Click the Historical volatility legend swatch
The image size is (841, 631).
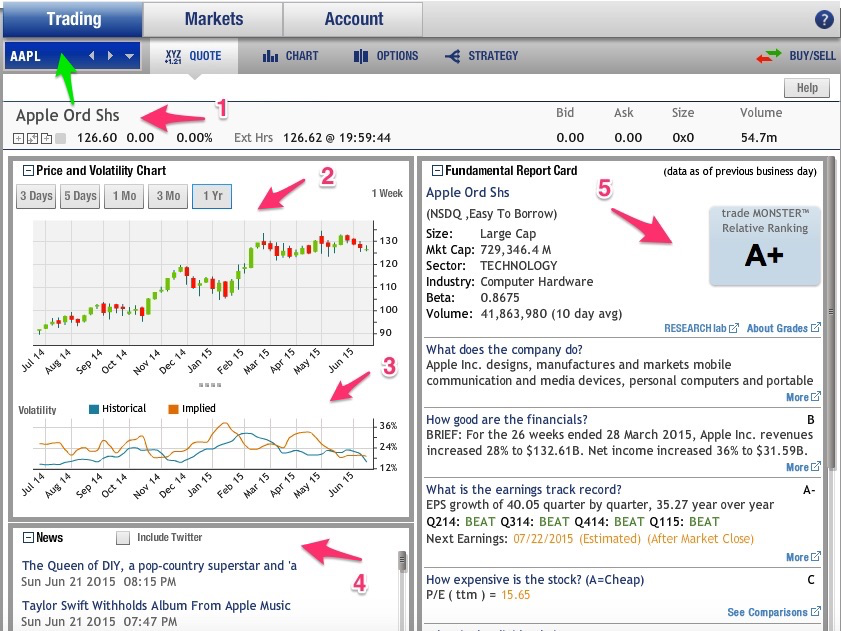[x=94, y=409]
